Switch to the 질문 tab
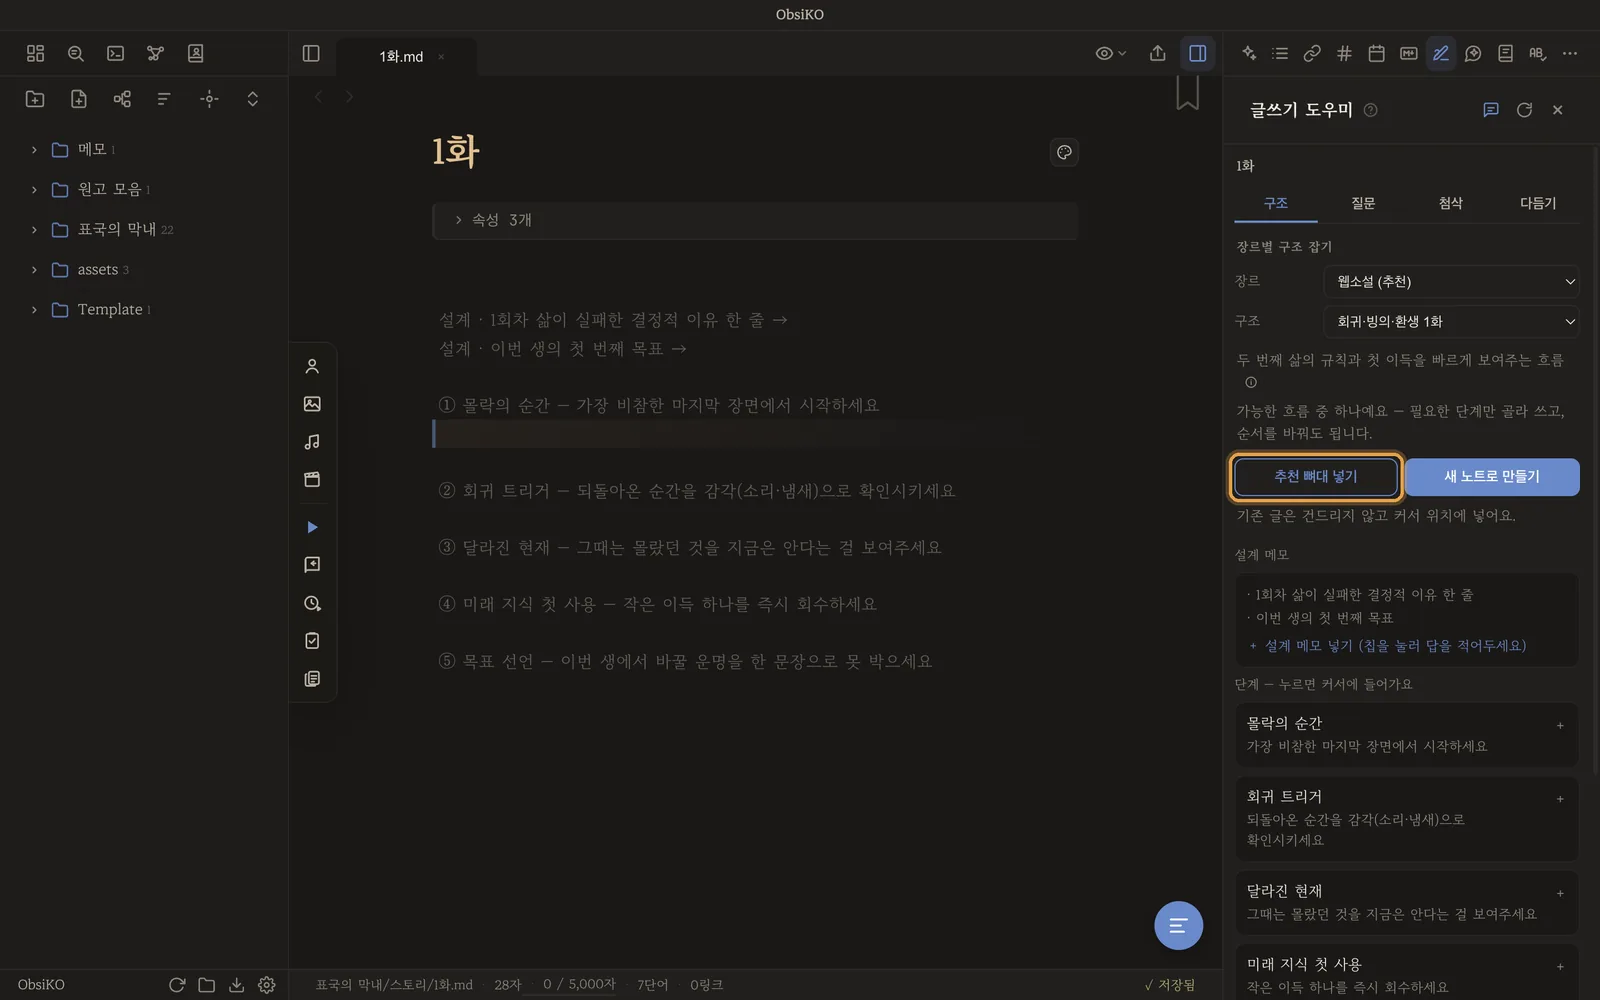The height and width of the screenshot is (1000, 1600). 1363,204
